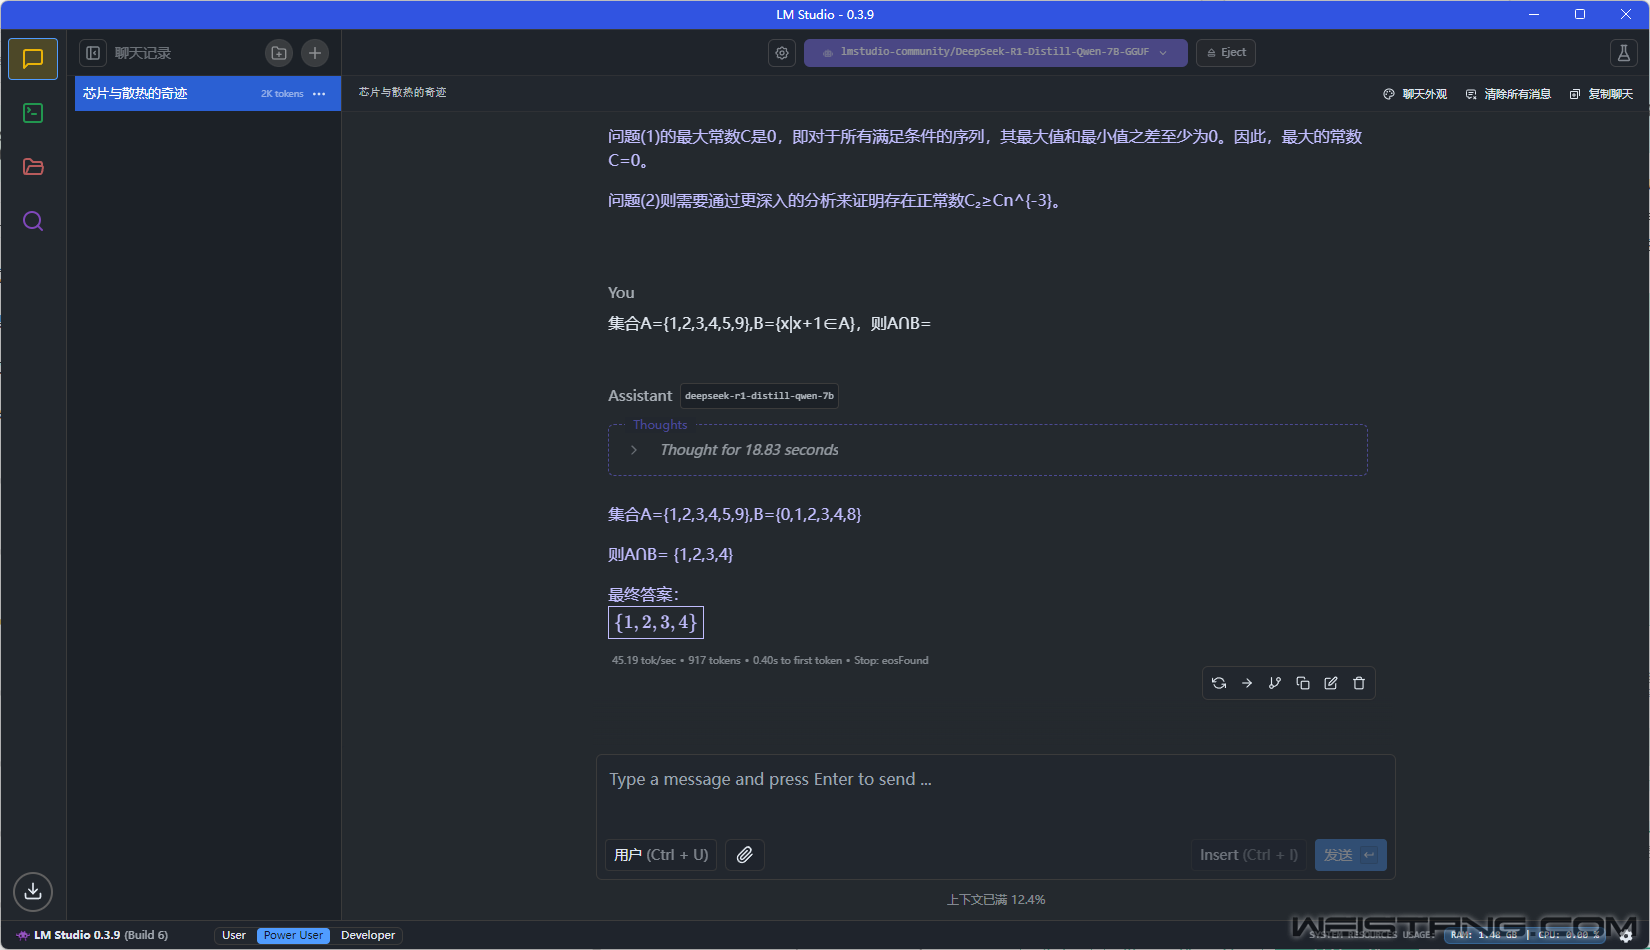Create a new chat folder
This screenshot has width=1650, height=950.
pos(279,53)
